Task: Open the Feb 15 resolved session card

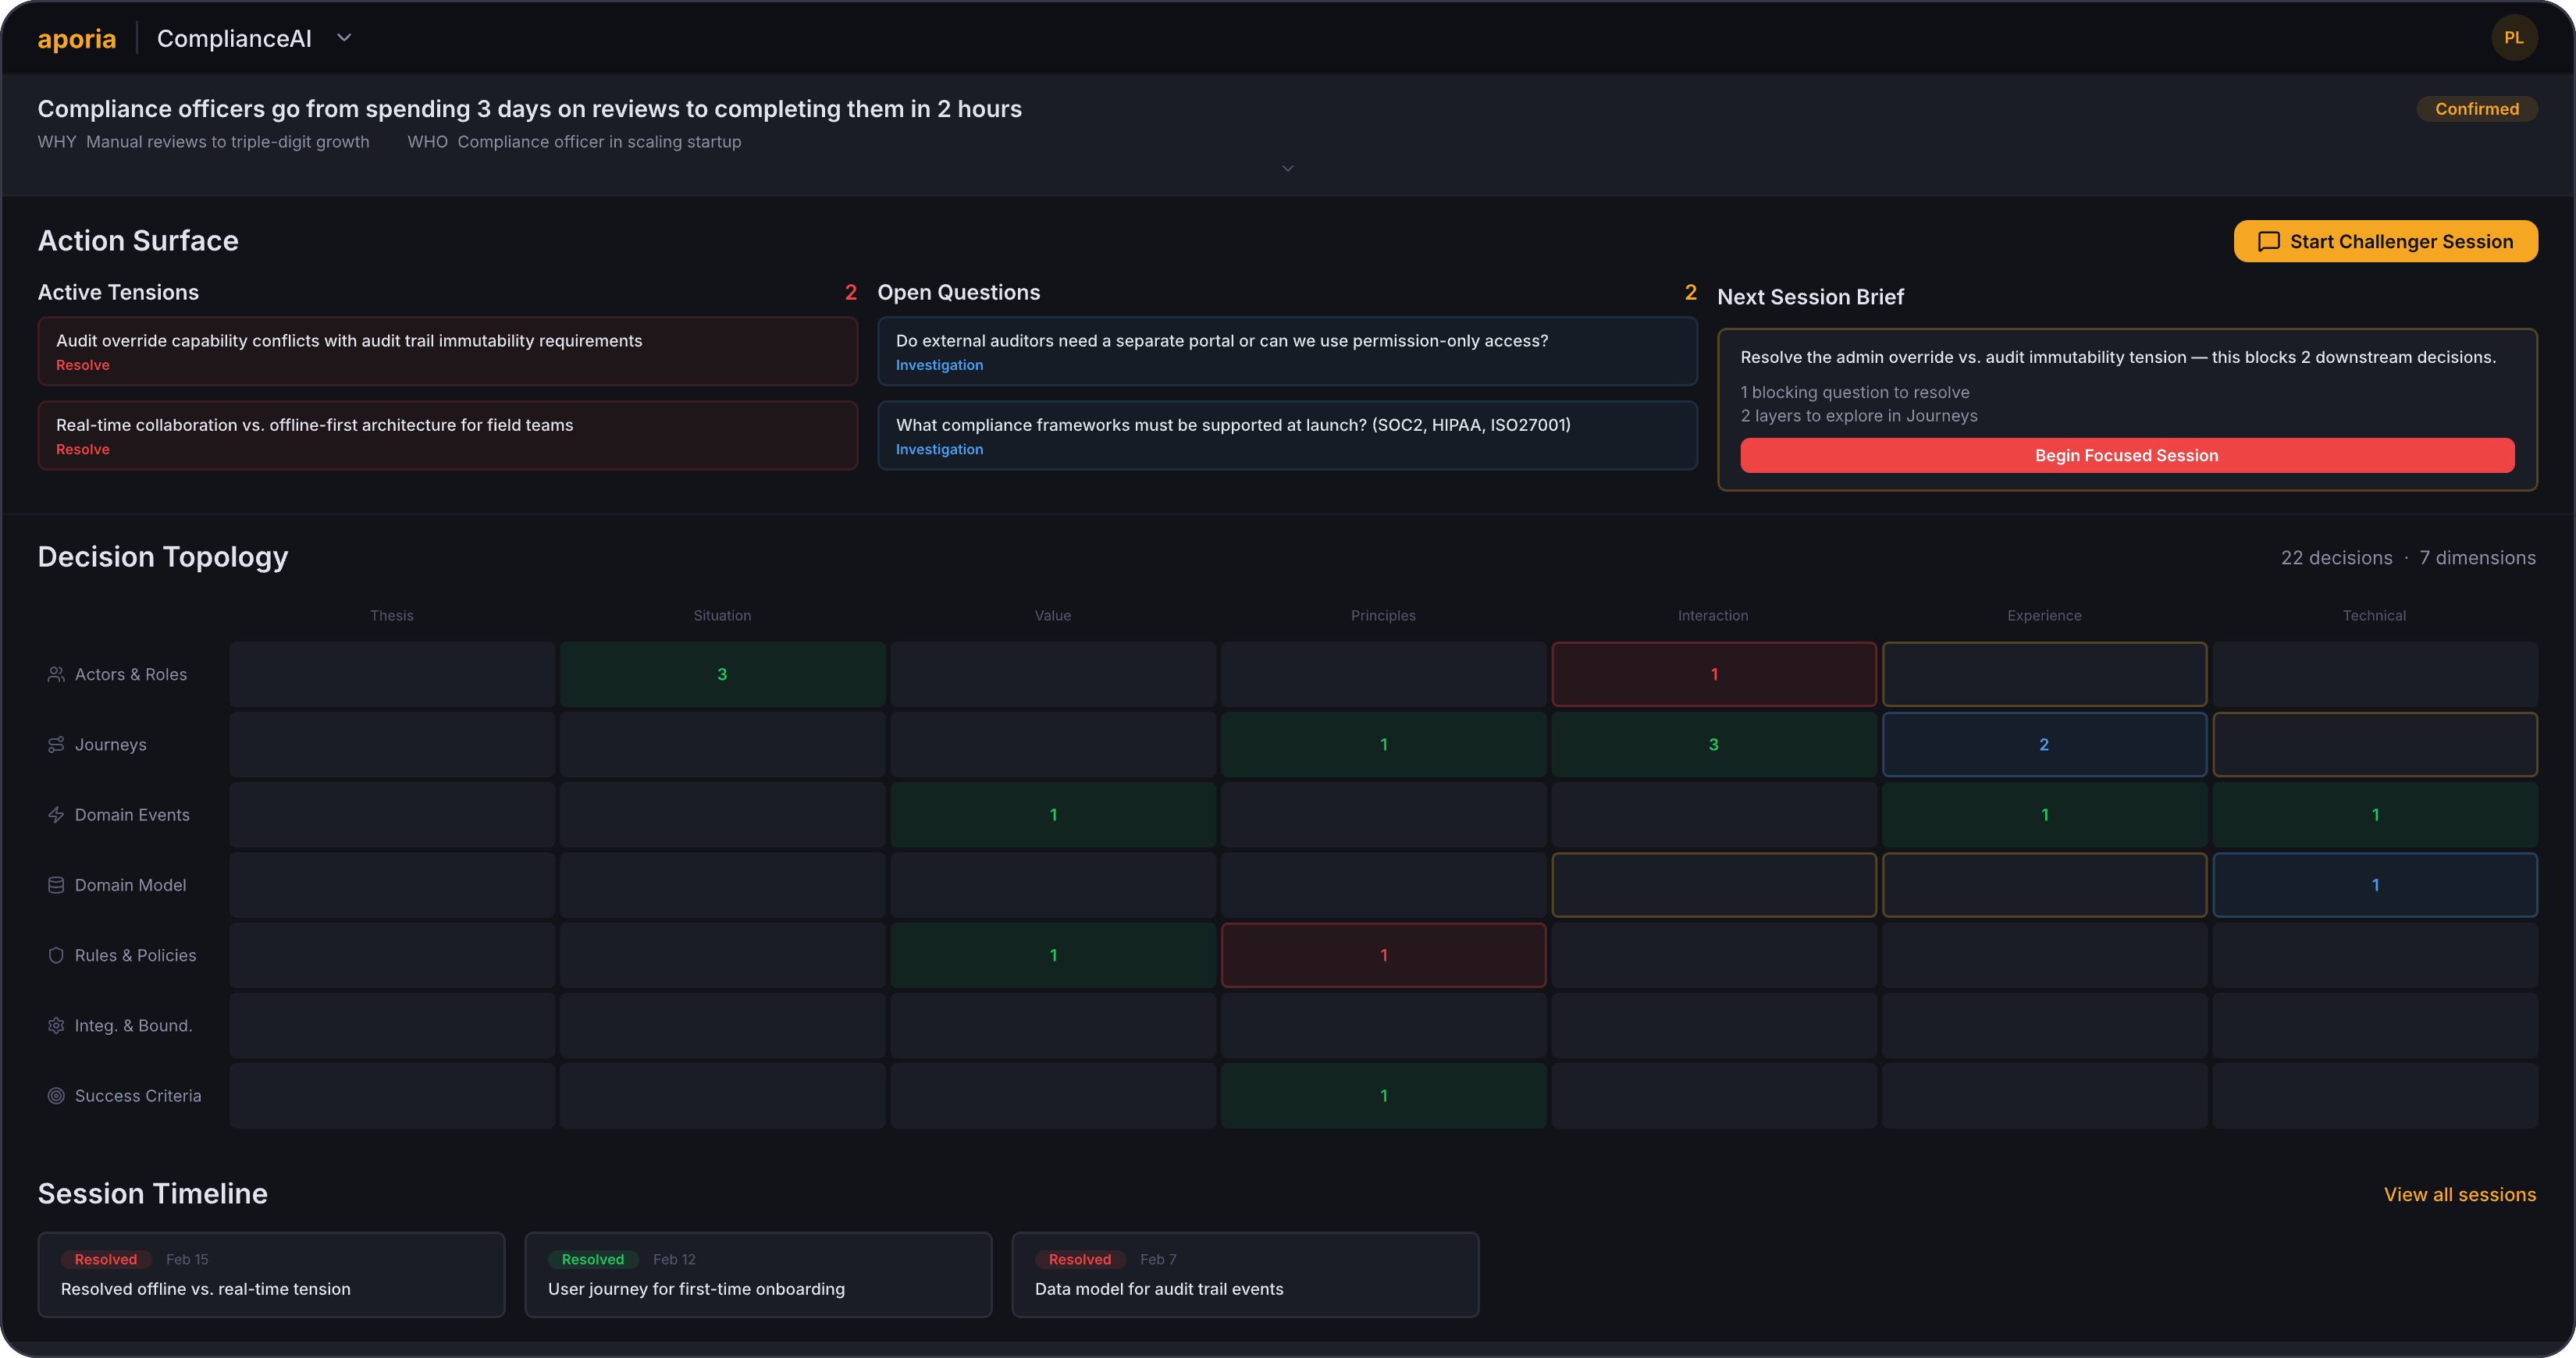Action: (x=271, y=1274)
